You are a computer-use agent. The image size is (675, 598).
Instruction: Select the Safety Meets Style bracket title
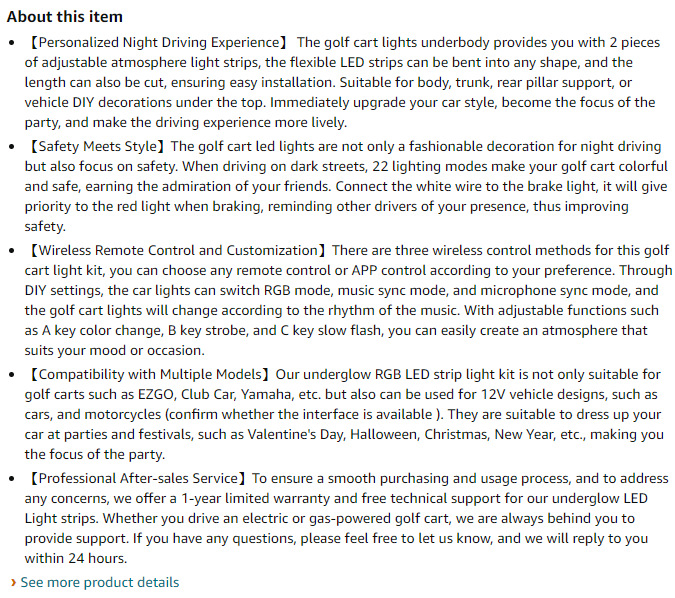pos(97,146)
